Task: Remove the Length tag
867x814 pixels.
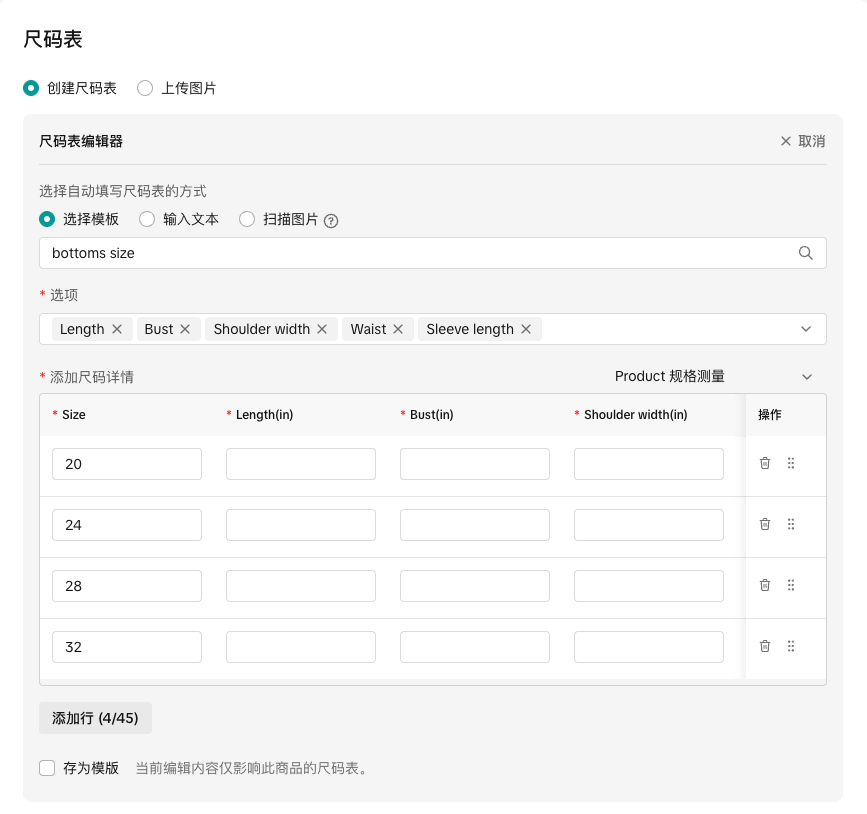Action: 117,329
